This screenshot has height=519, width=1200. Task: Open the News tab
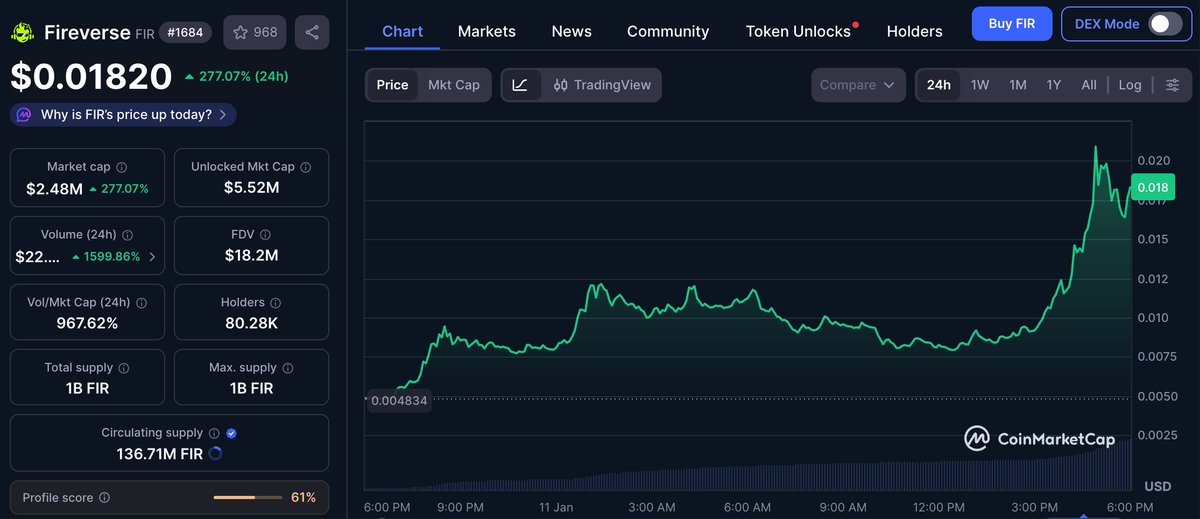(x=572, y=31)
